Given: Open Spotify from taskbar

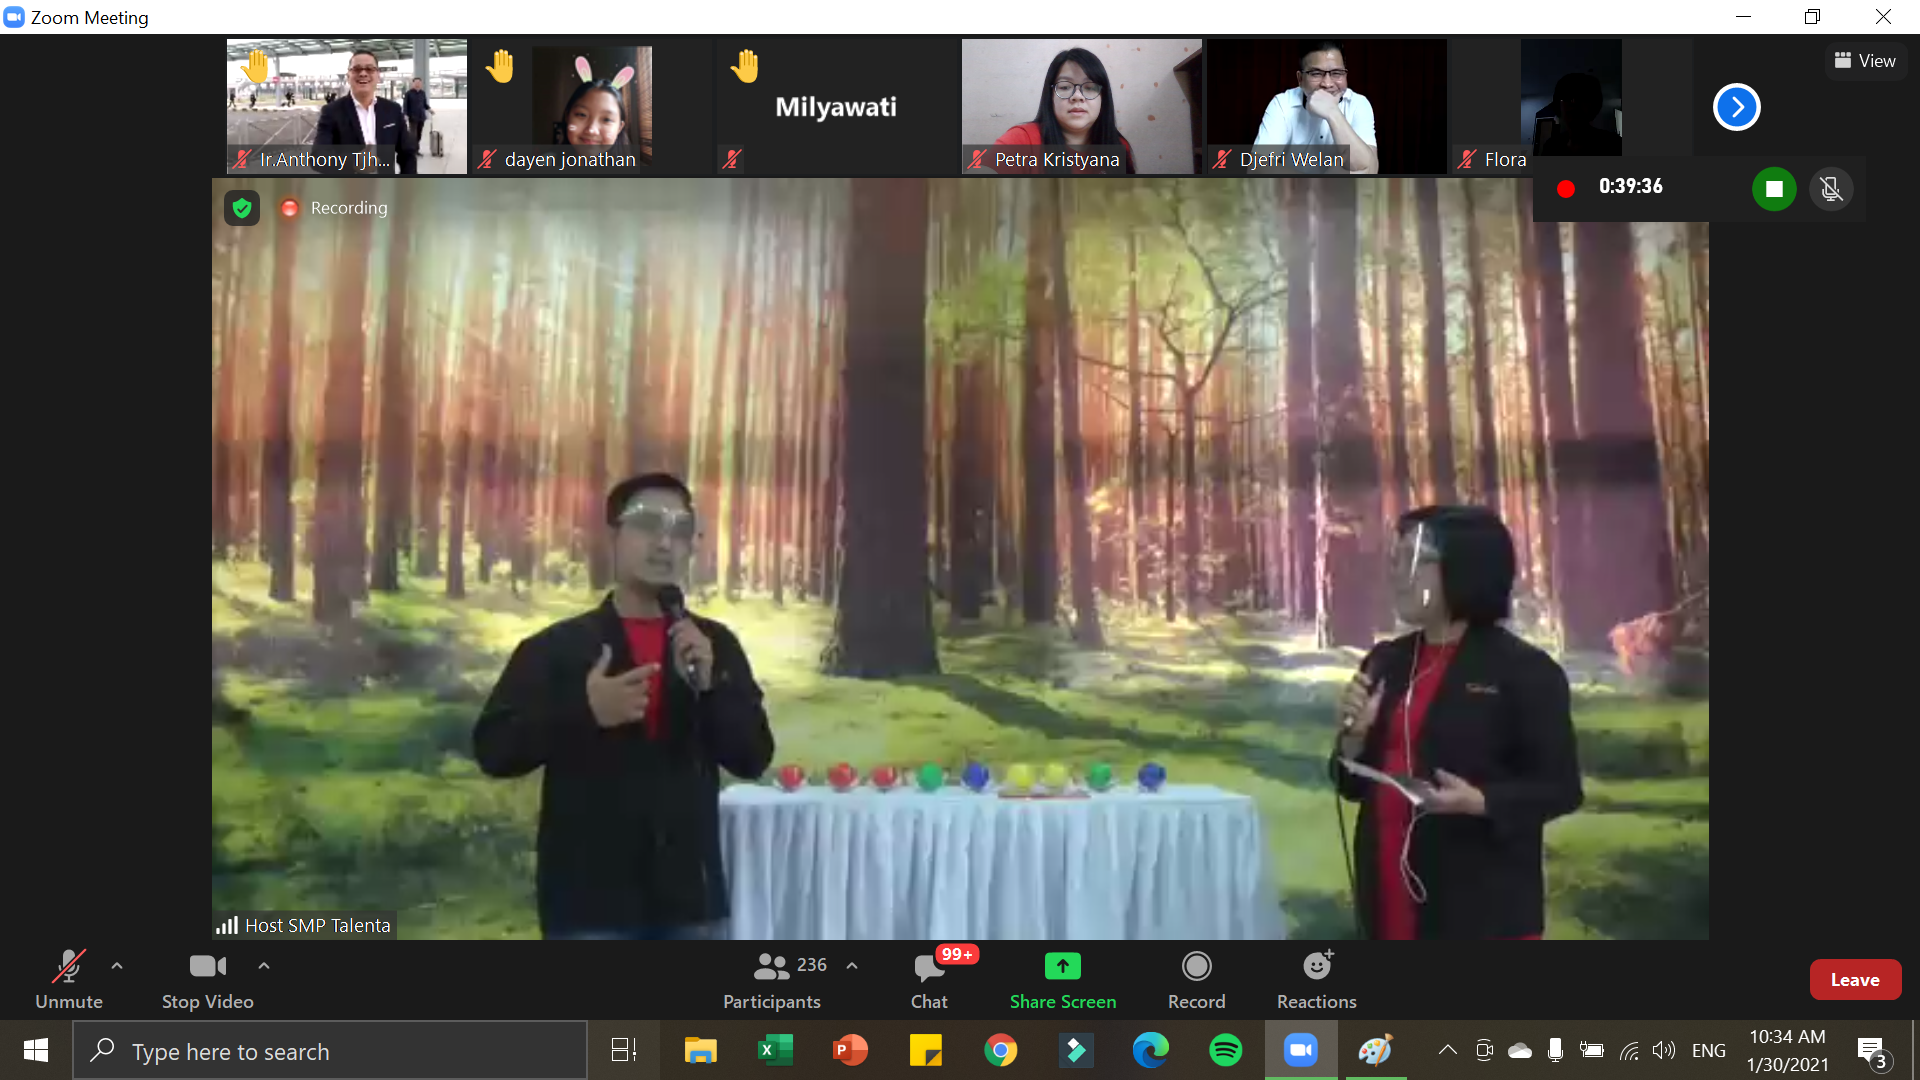Looking at the screenshot, I should click(1225, 1050).
